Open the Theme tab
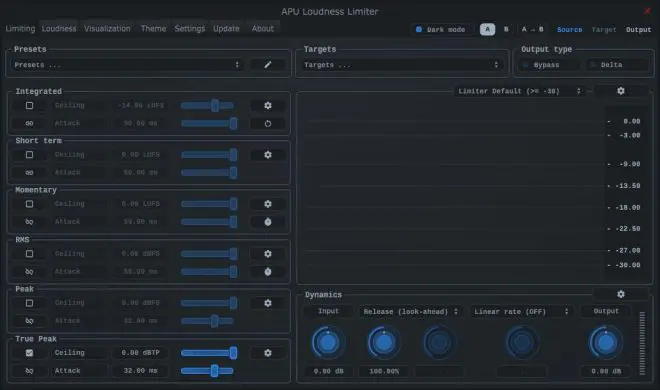This screenshot has width=660, height=390. click(153, 29)
